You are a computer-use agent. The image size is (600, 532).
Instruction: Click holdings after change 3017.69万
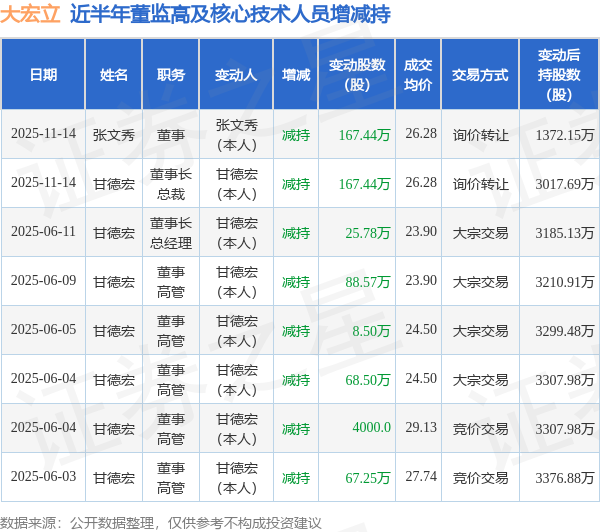coord(564,184)
